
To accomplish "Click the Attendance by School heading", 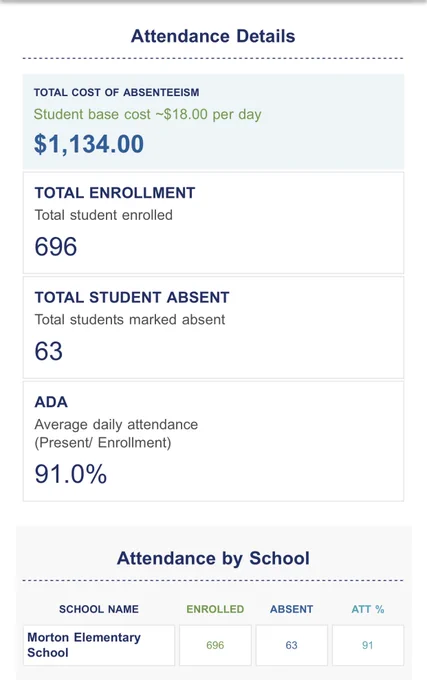I will click(x=213, y=559).
